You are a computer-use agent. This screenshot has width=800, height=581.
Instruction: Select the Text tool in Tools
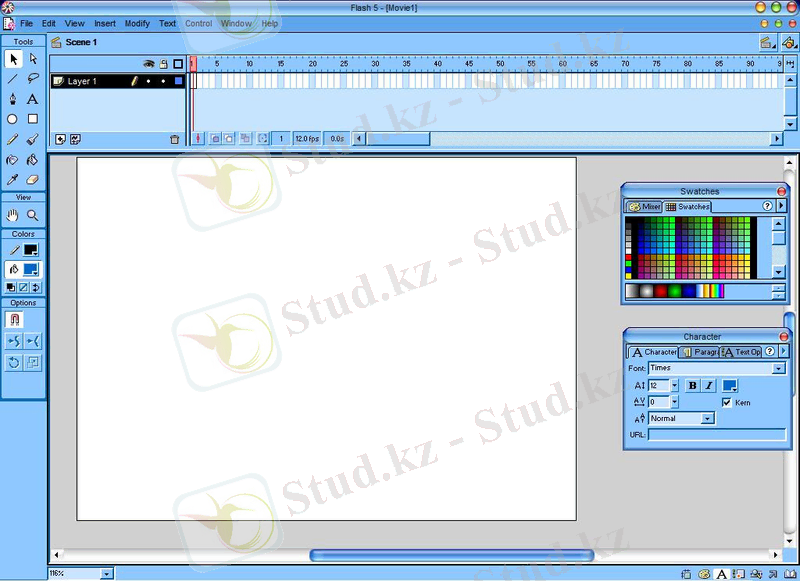[33, 98]
